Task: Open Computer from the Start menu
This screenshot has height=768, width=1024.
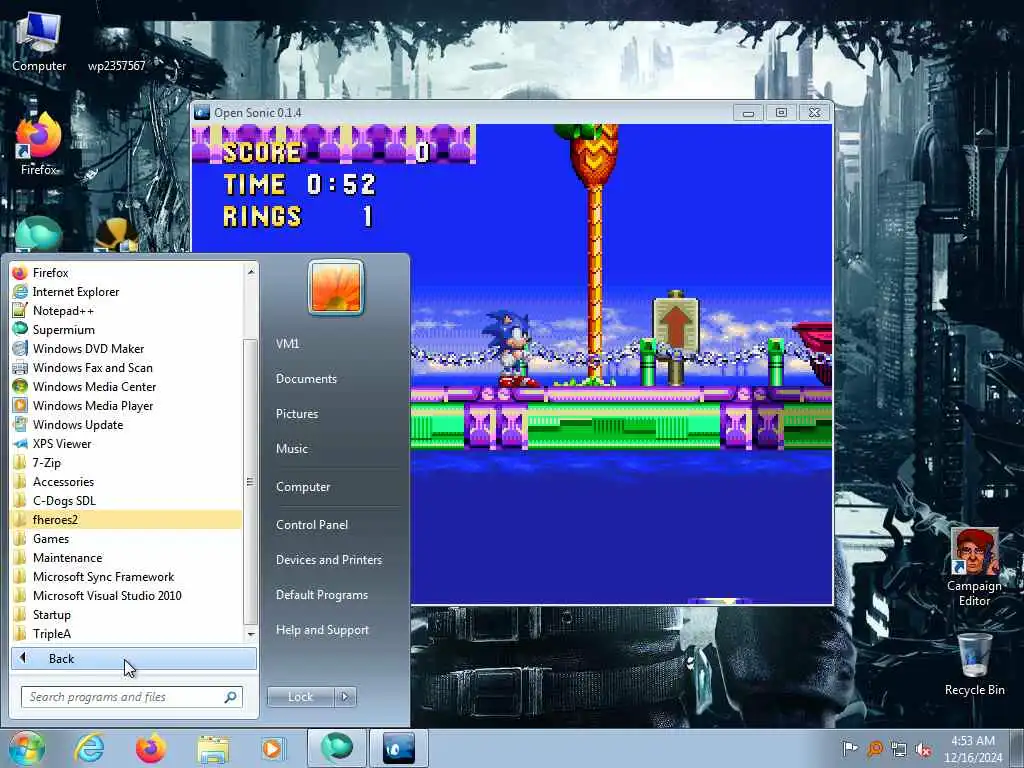Action: (x=303, y=487)
